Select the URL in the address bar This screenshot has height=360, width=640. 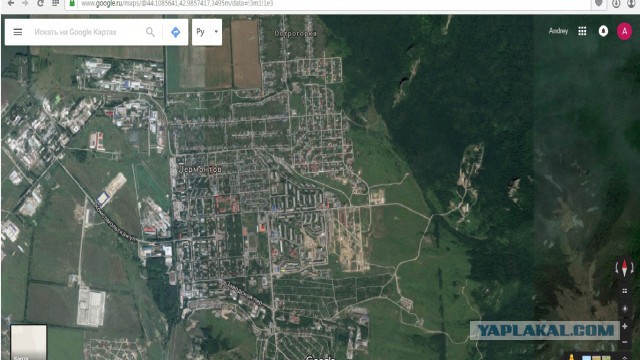click(x=177, y=3)
